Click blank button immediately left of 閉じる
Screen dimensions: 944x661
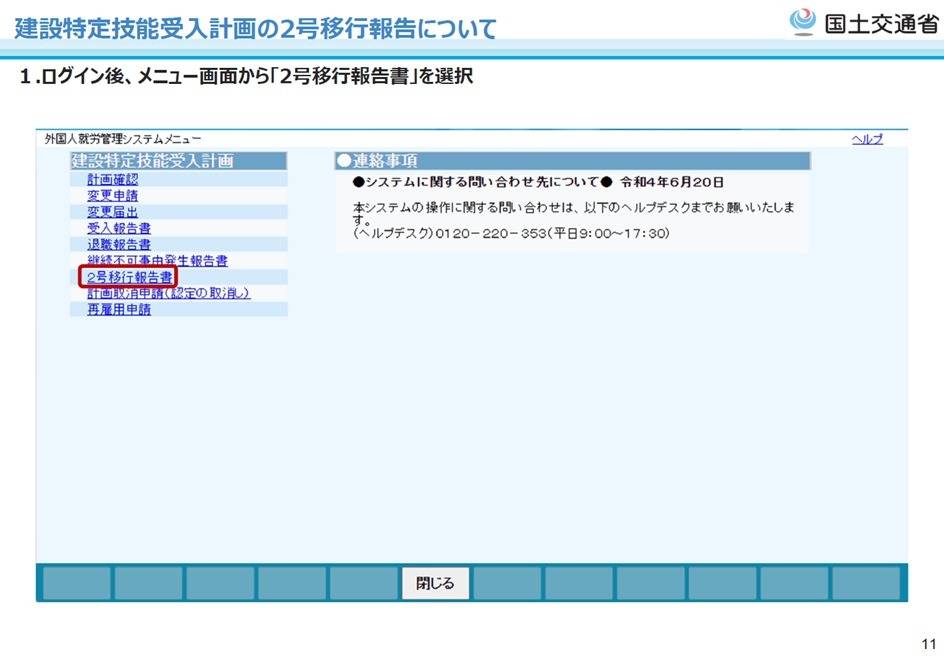[363, 583]
